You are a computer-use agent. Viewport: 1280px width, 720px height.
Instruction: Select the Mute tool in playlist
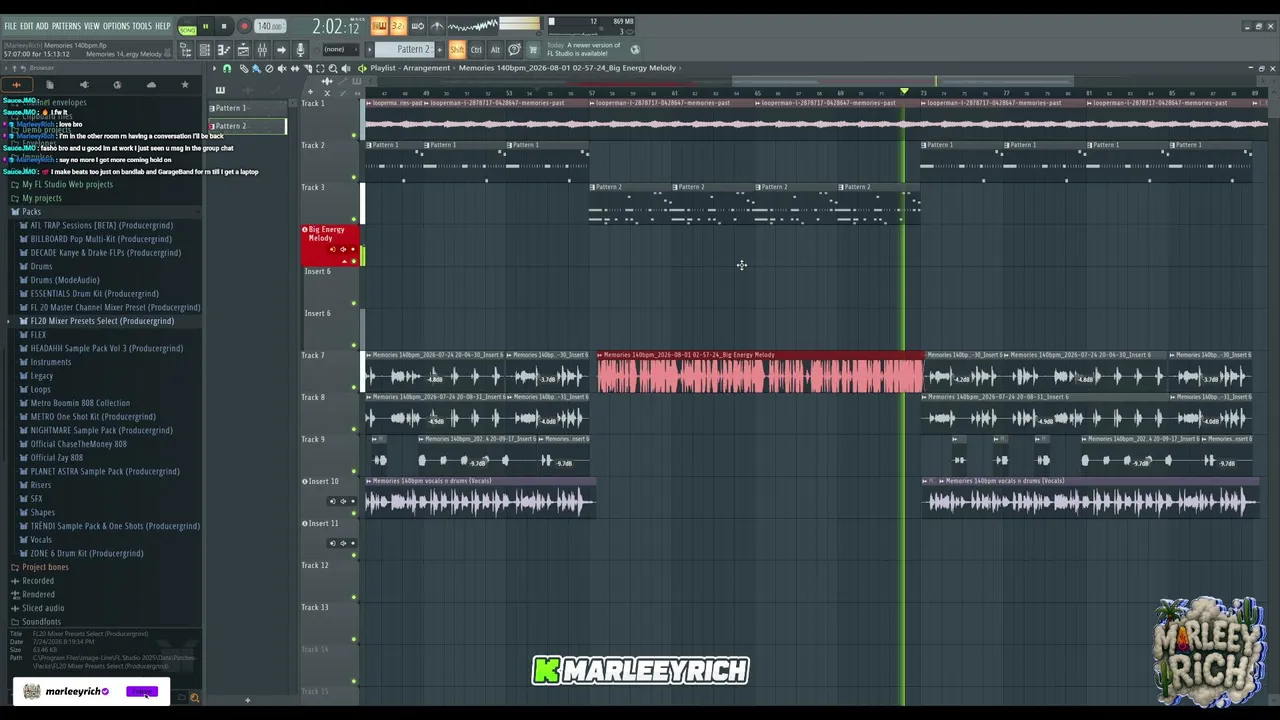[282, 69]
